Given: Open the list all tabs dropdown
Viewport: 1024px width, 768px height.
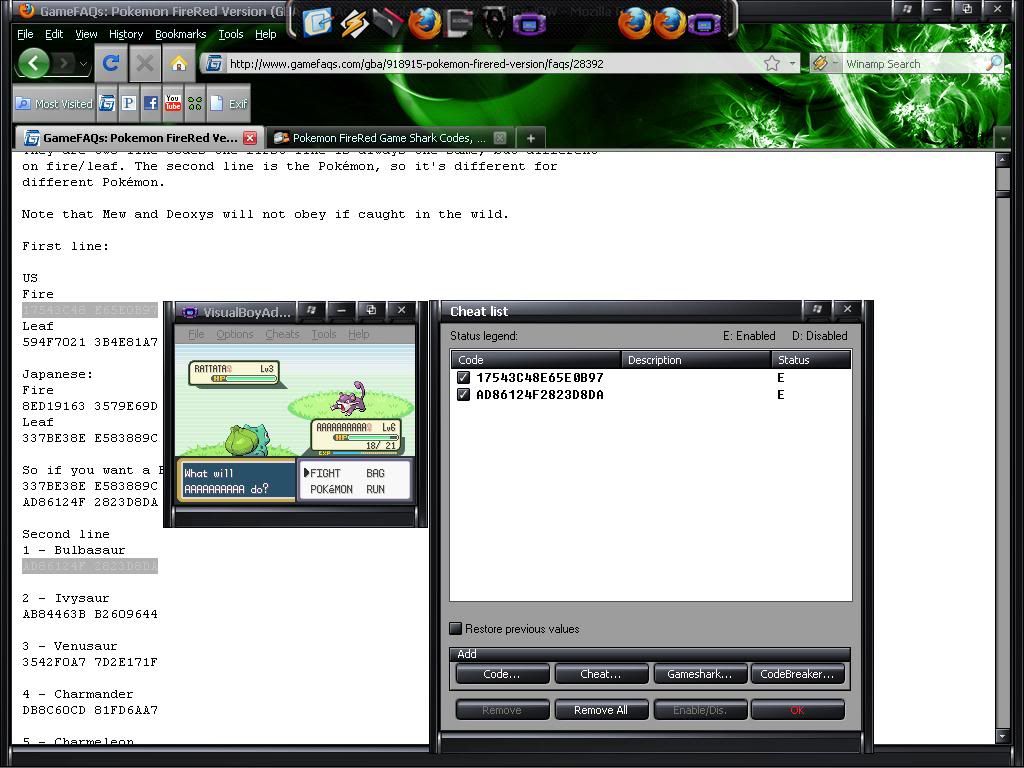Looking at the screenshot, I should [x=1003, y=138].
